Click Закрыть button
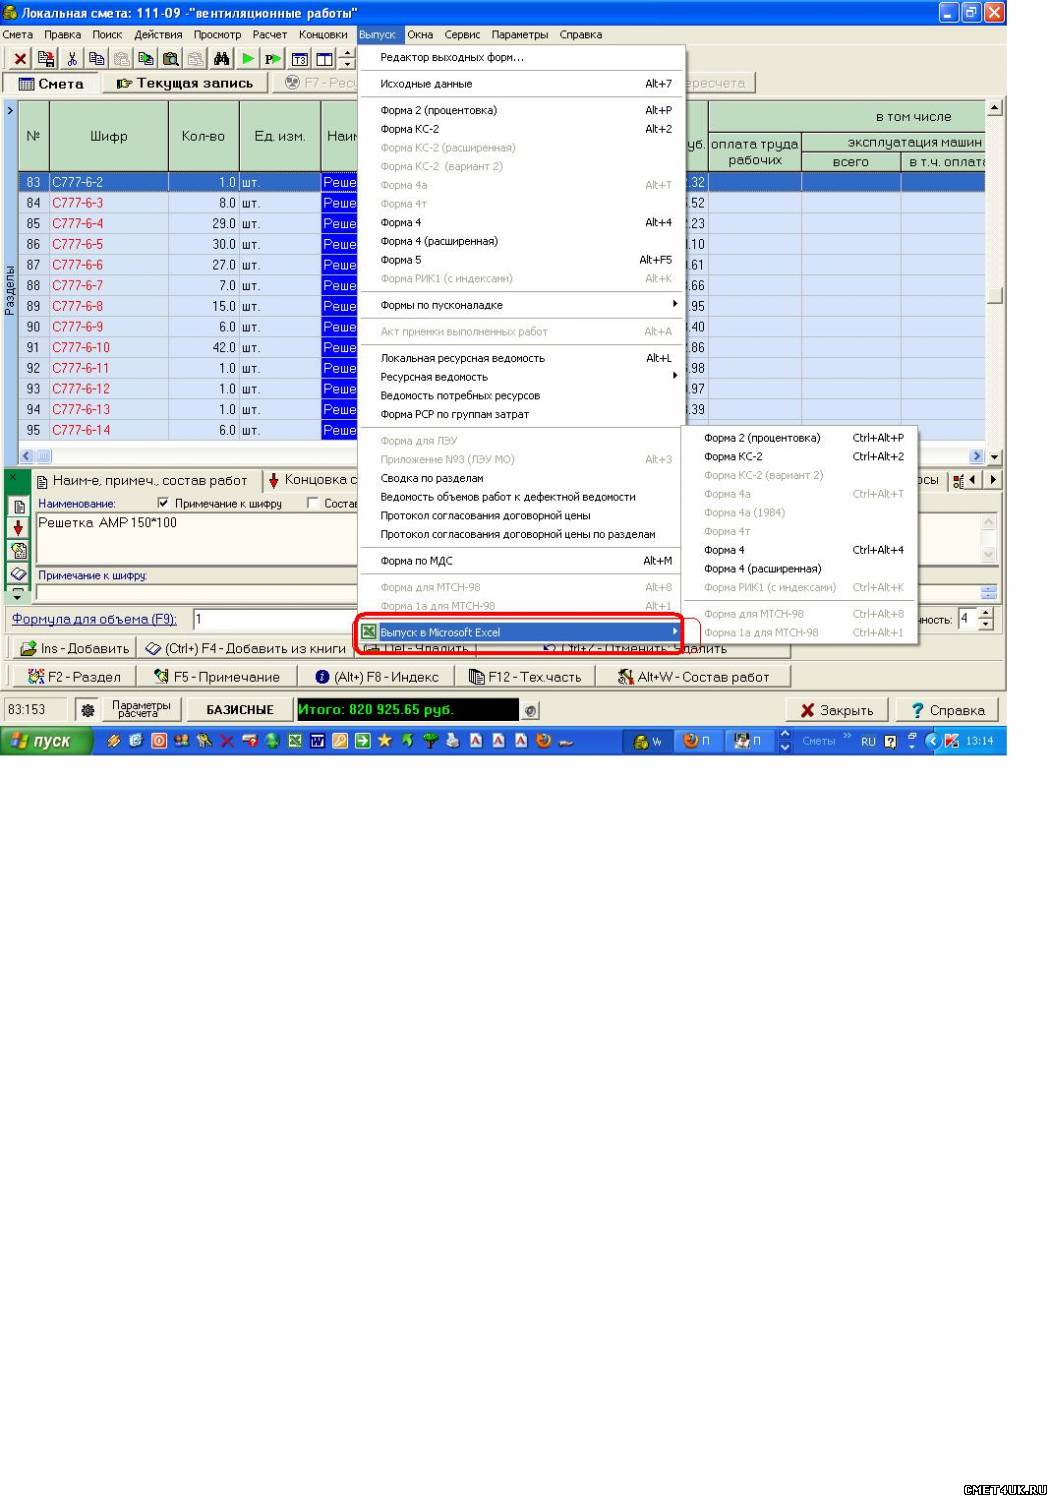1052x1500 pixels. tap(837, 710)
